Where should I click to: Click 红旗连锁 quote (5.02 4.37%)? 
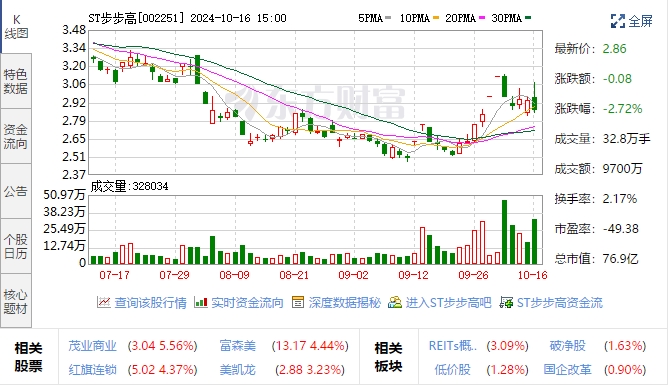[x=162, y=369]
